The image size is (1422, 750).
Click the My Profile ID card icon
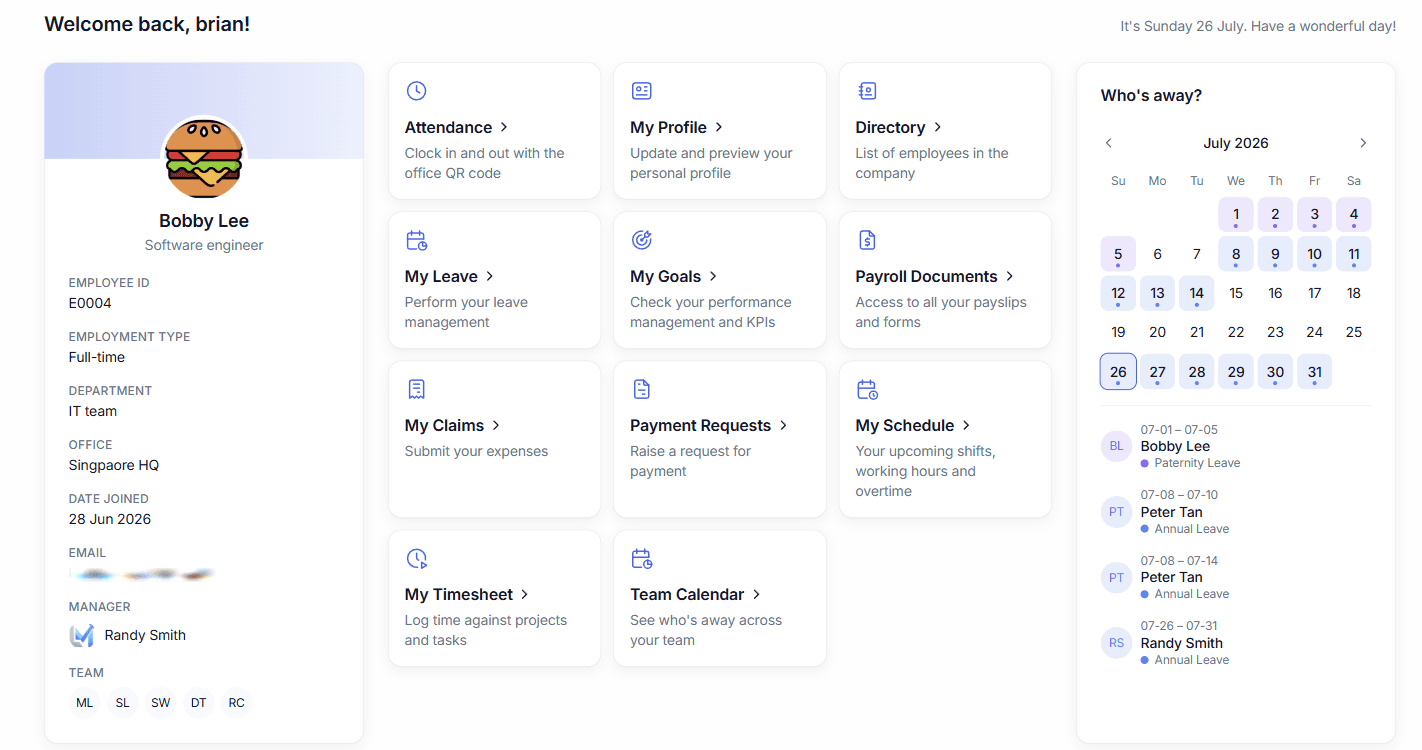642,91
